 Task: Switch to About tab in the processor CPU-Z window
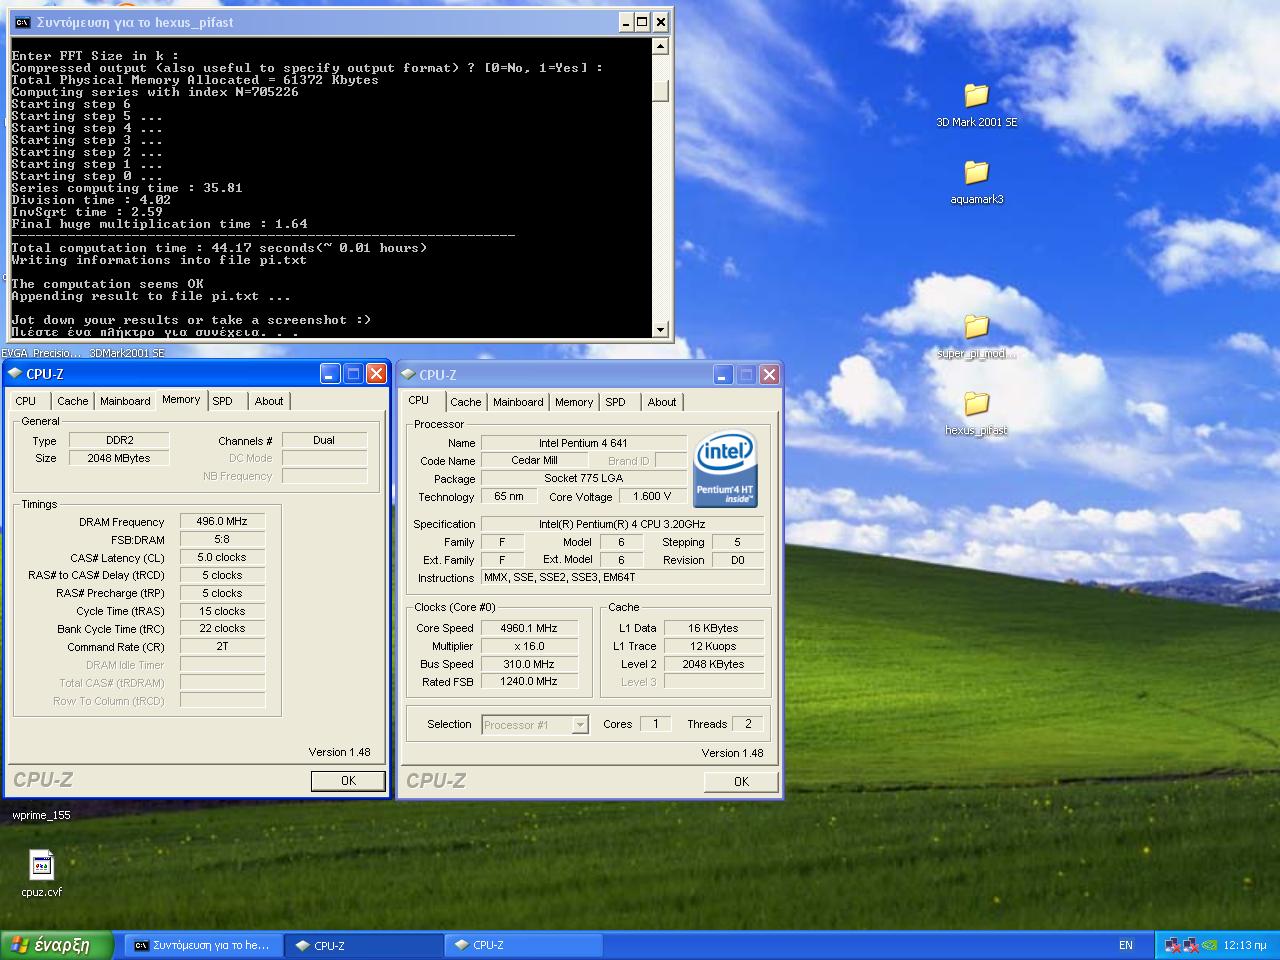click(x=661, y=402)
